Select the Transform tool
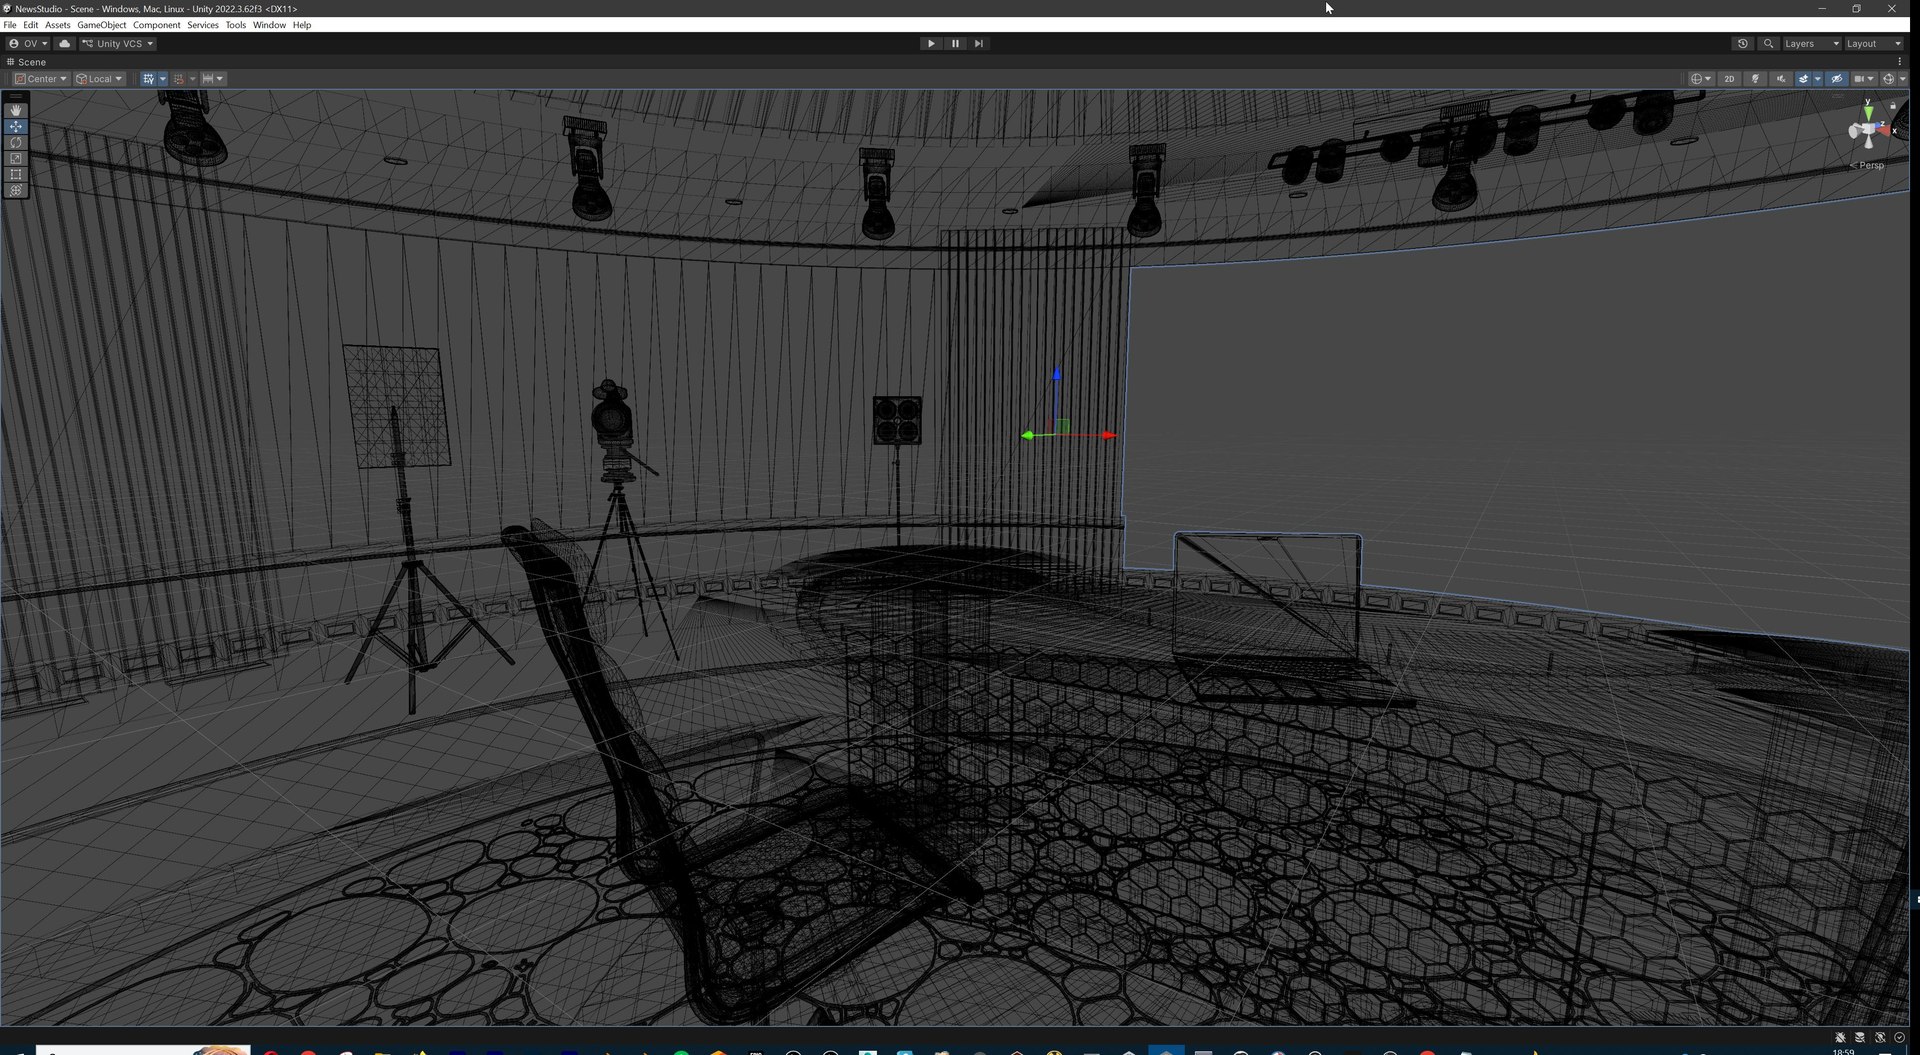Image resolution: width=1920 pixels, height=1055 pixels. tap(16, 191)
